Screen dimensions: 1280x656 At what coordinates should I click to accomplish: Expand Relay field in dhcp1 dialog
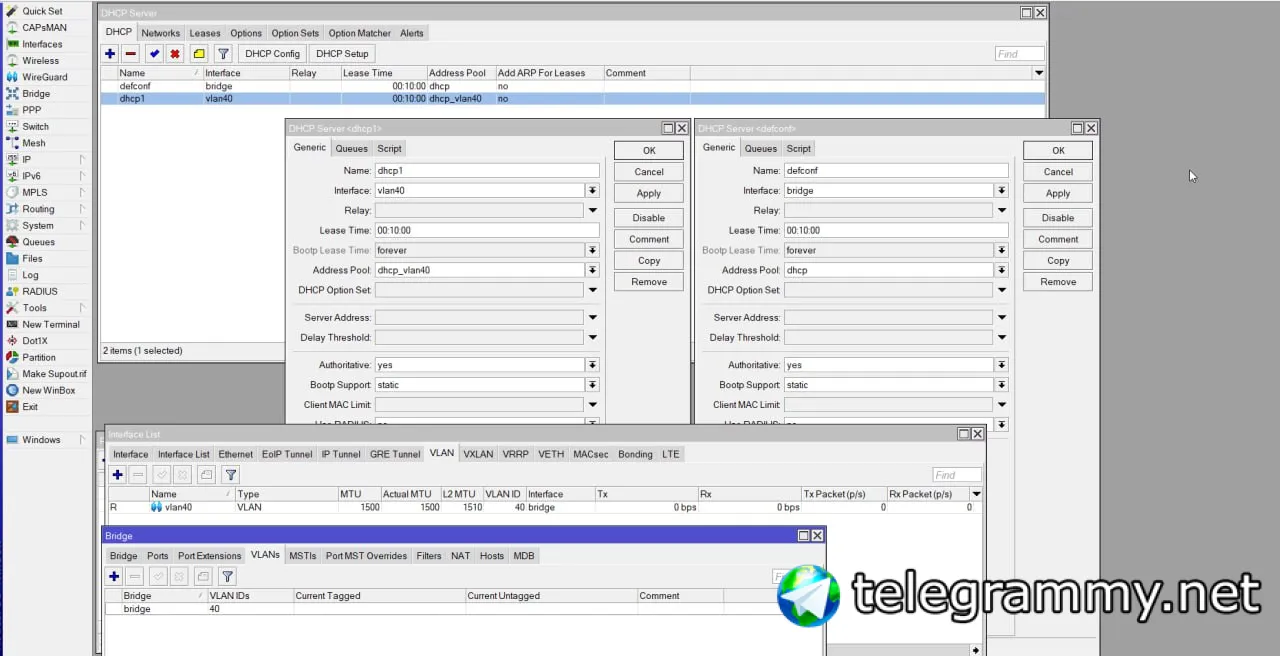click(x=592, y=211)
